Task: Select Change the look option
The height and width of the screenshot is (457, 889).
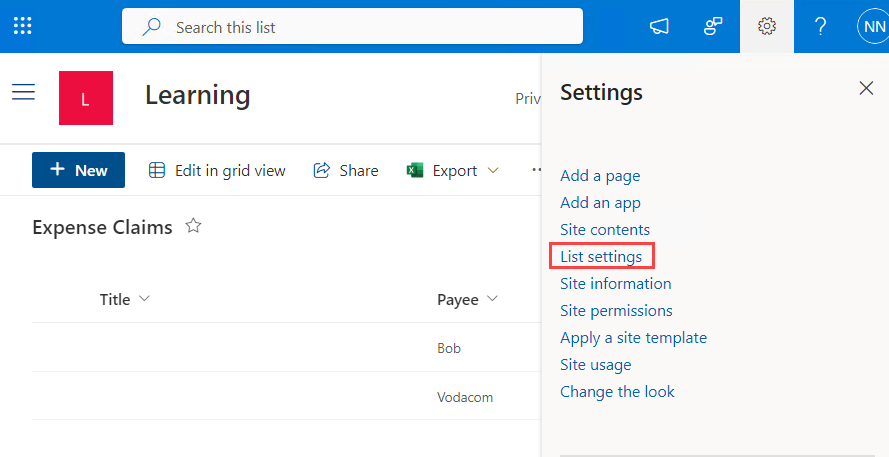Action: 617,392
